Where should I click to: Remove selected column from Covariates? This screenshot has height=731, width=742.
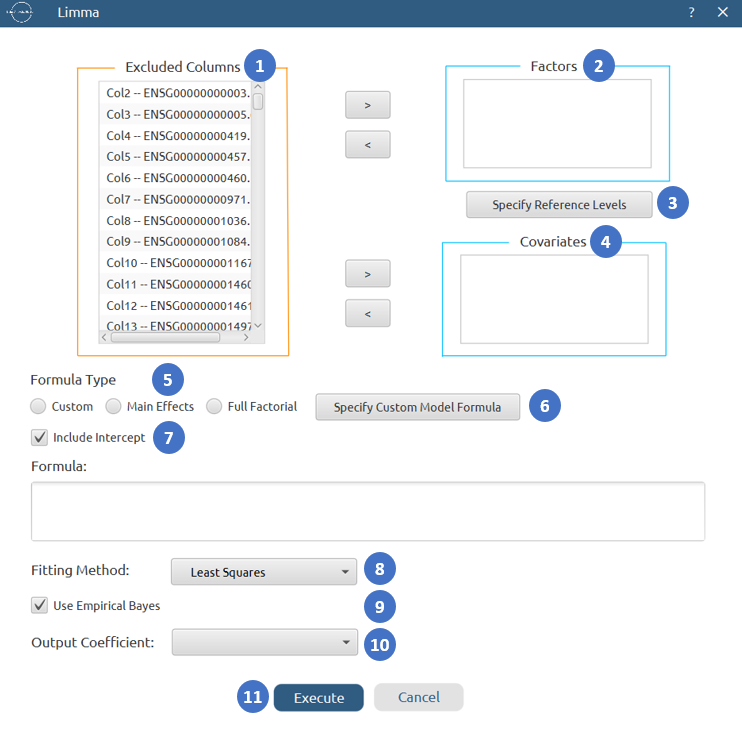tap(368, 313)
